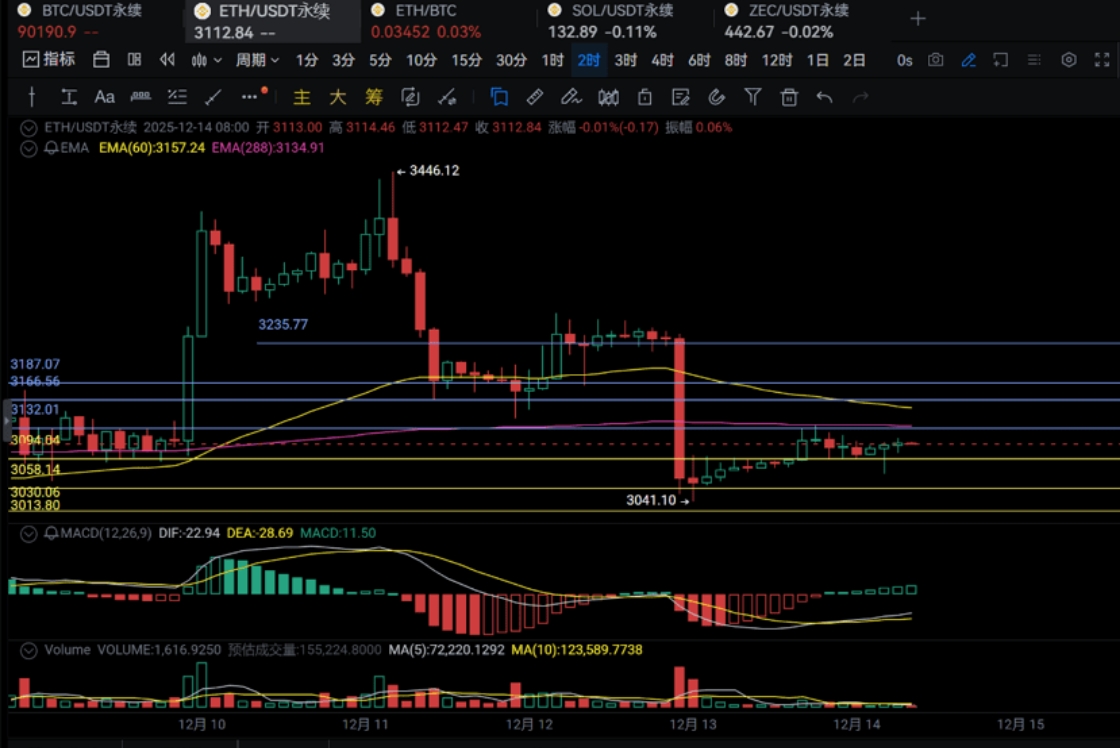Viewport: 1120px width, 748px height.
Task: Select the ruler measurement tool
Action: pos(535,97)
